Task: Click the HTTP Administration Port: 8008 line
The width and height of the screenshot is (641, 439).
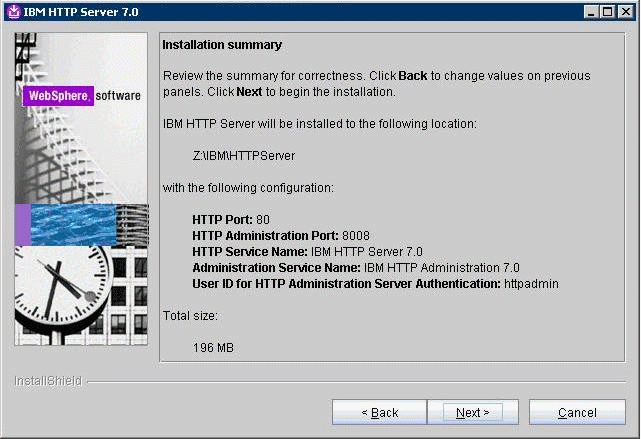Action: pyautogui.click(x=281, y=236)
